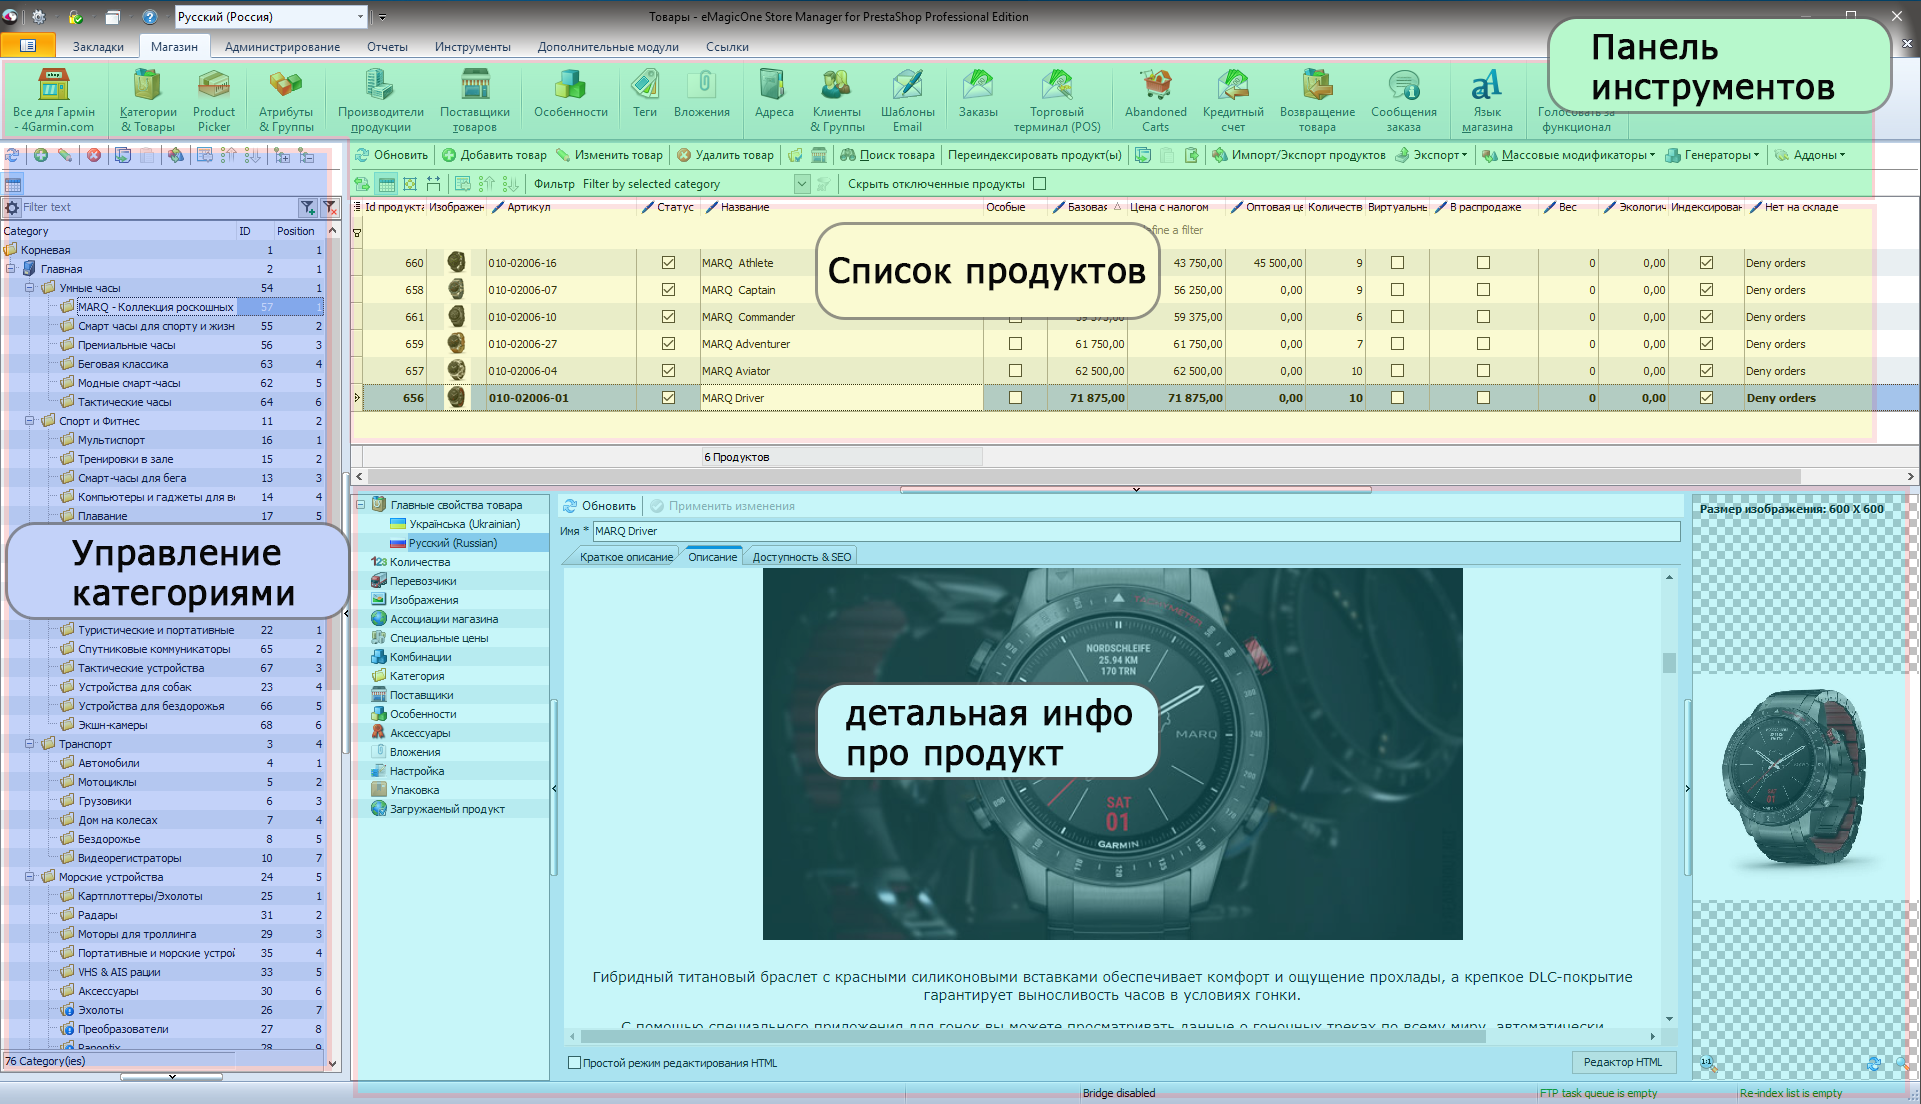Open Поставщики товаров
Screen dimensions: 1921x1104
pyautogui.click(x=475, y=100)
